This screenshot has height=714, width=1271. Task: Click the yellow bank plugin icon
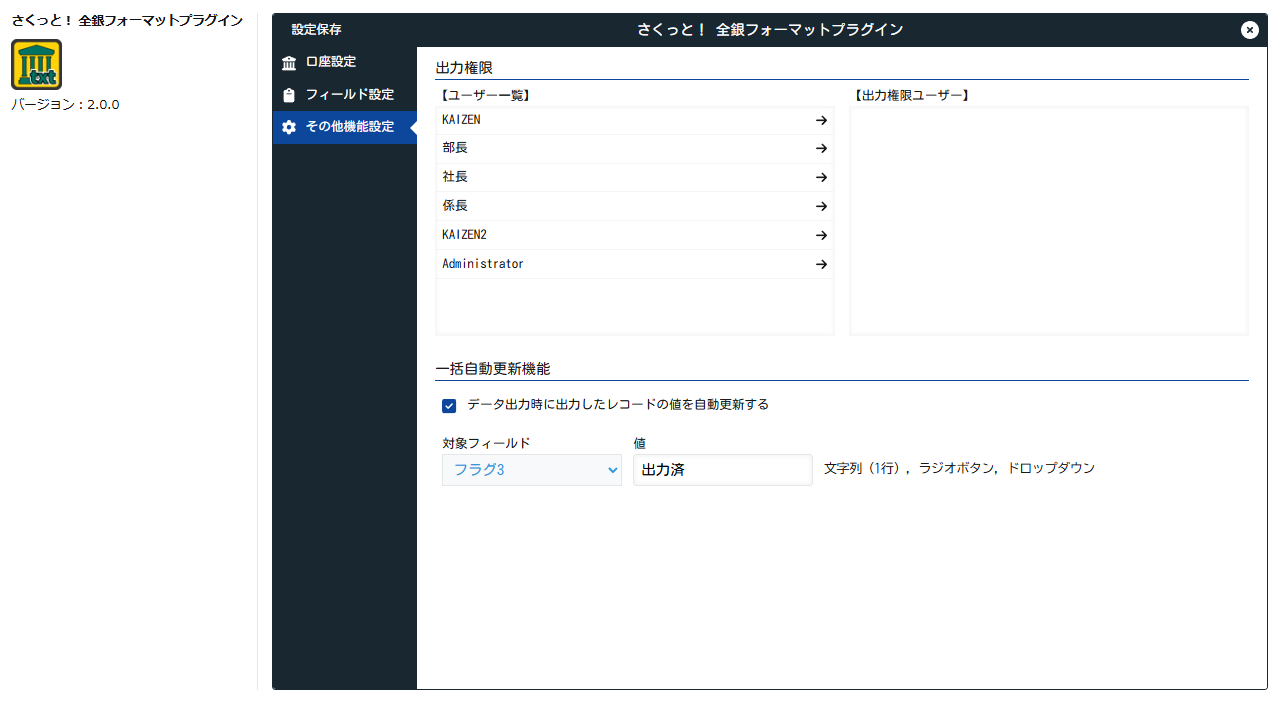click(37, 65)
